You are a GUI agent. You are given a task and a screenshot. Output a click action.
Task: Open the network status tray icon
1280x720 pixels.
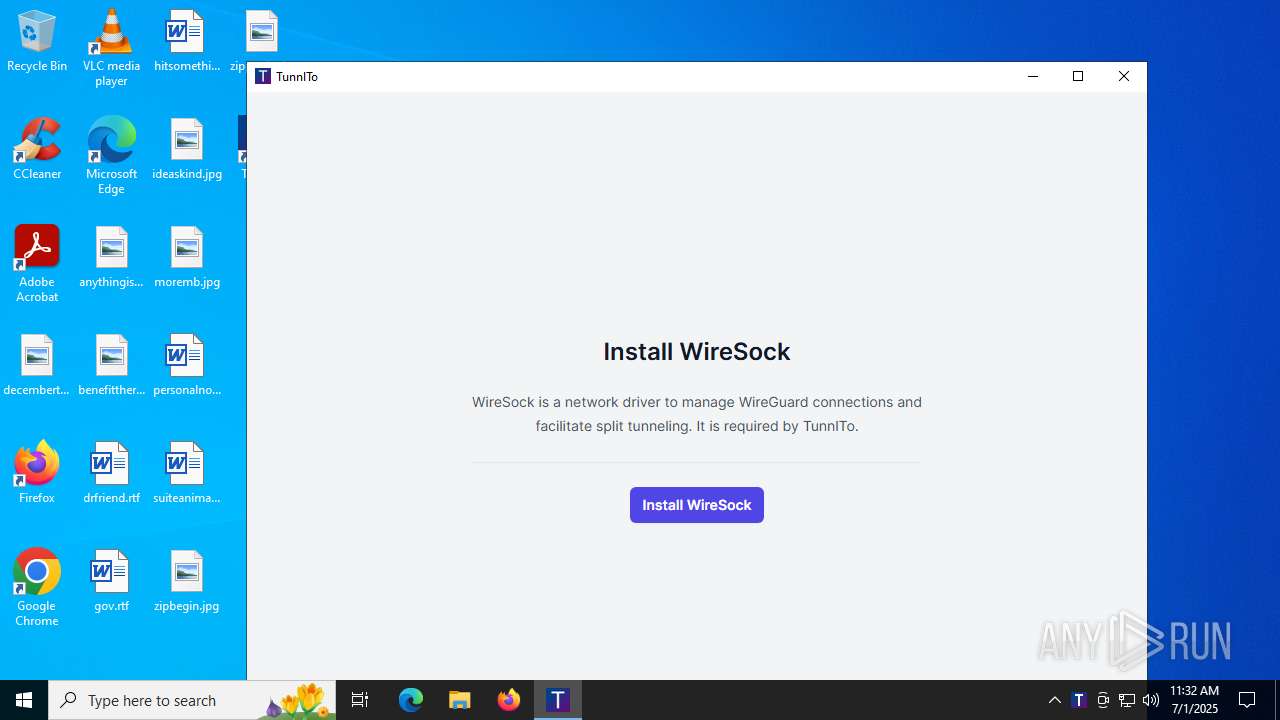point(1127,700)
